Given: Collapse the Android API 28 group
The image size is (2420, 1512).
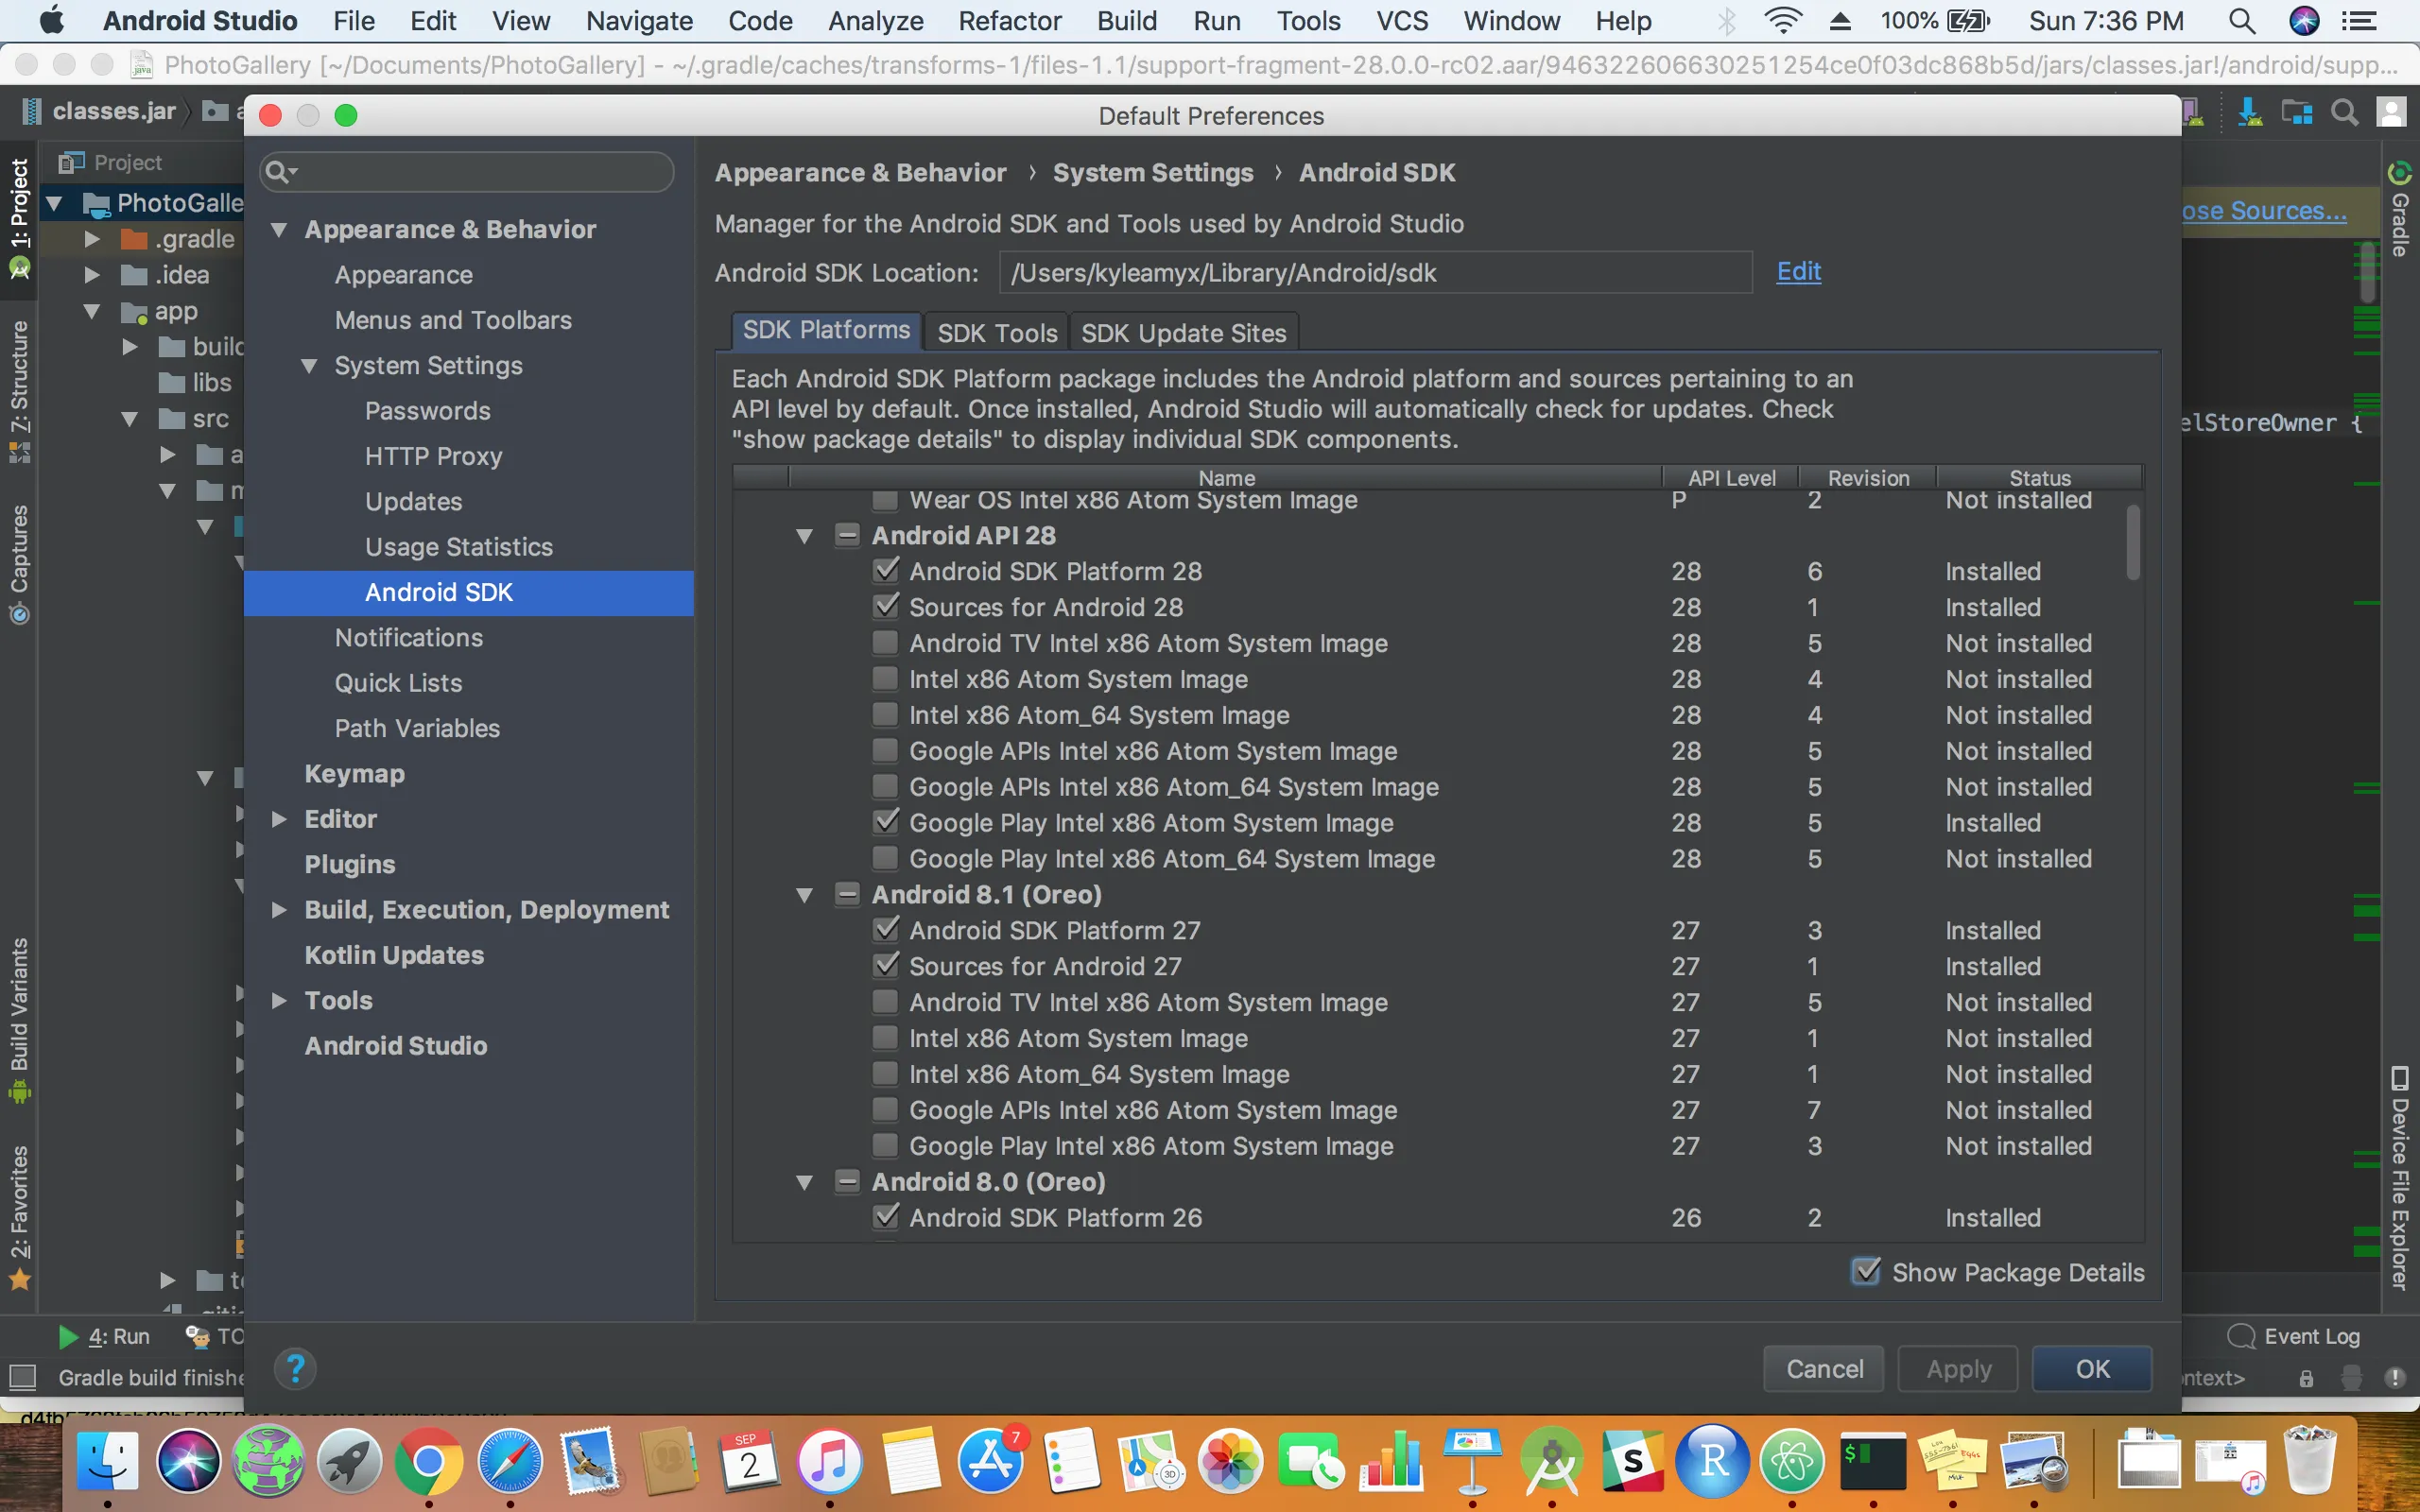Looking at the screenshot, I should coord(804,536).
